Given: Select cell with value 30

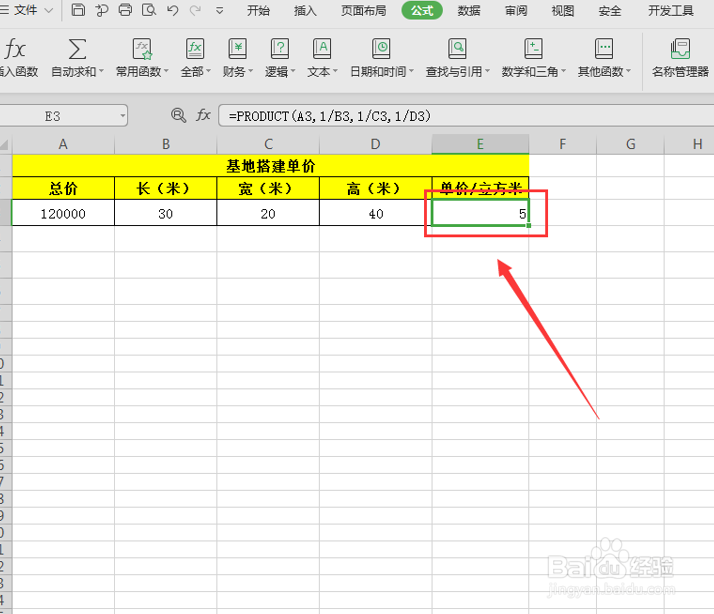Looking at the screenshot, I should pyautogui.click(x=166, y=213).
